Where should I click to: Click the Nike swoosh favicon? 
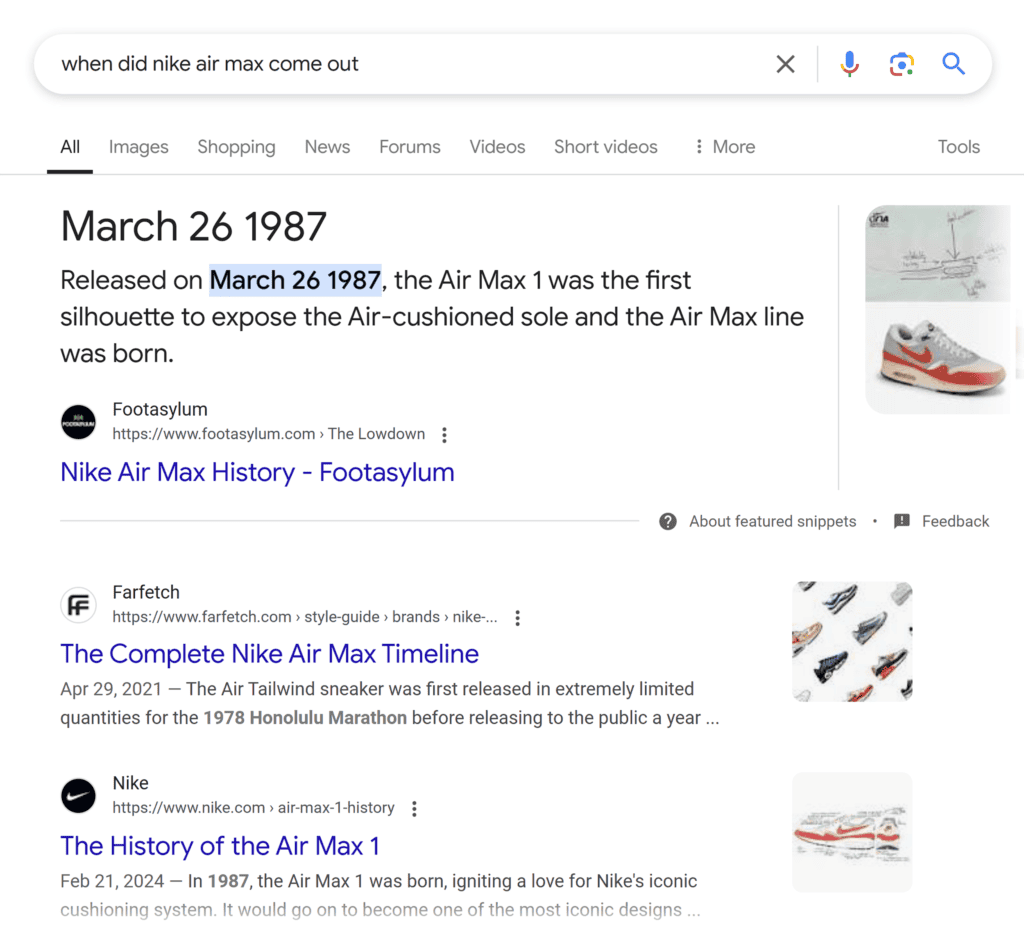(x=78, y=795)
